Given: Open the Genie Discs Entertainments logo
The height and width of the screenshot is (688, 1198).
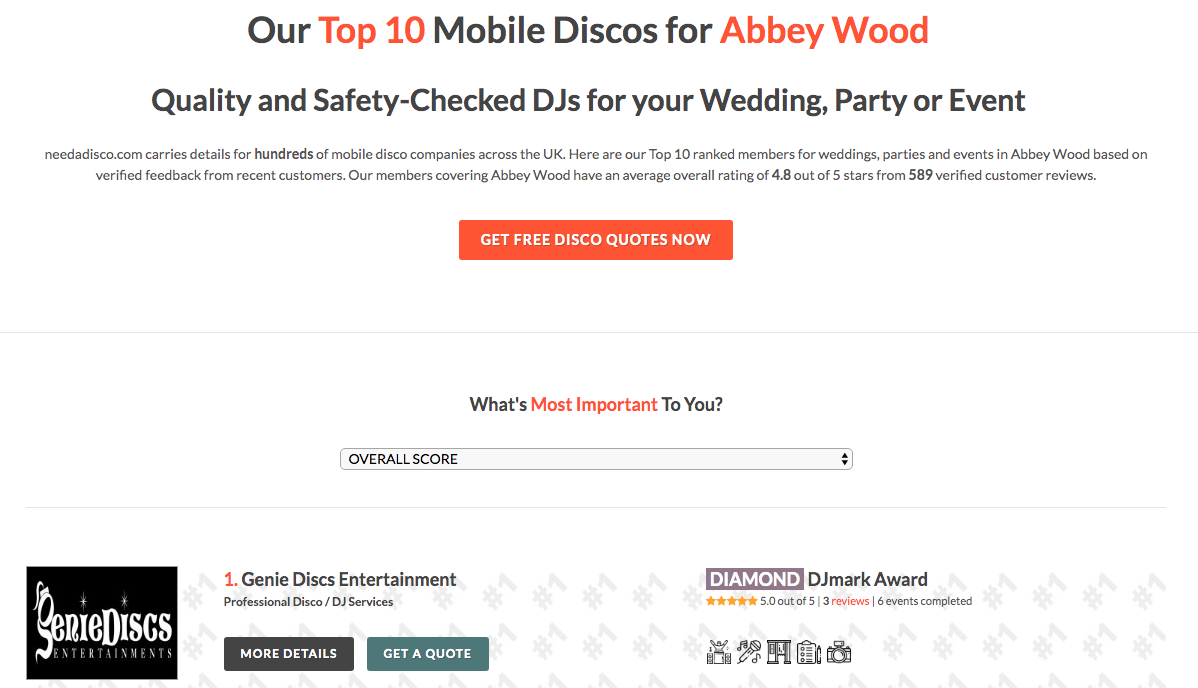Looking at the screenshot, I should [x=102, y=622].
